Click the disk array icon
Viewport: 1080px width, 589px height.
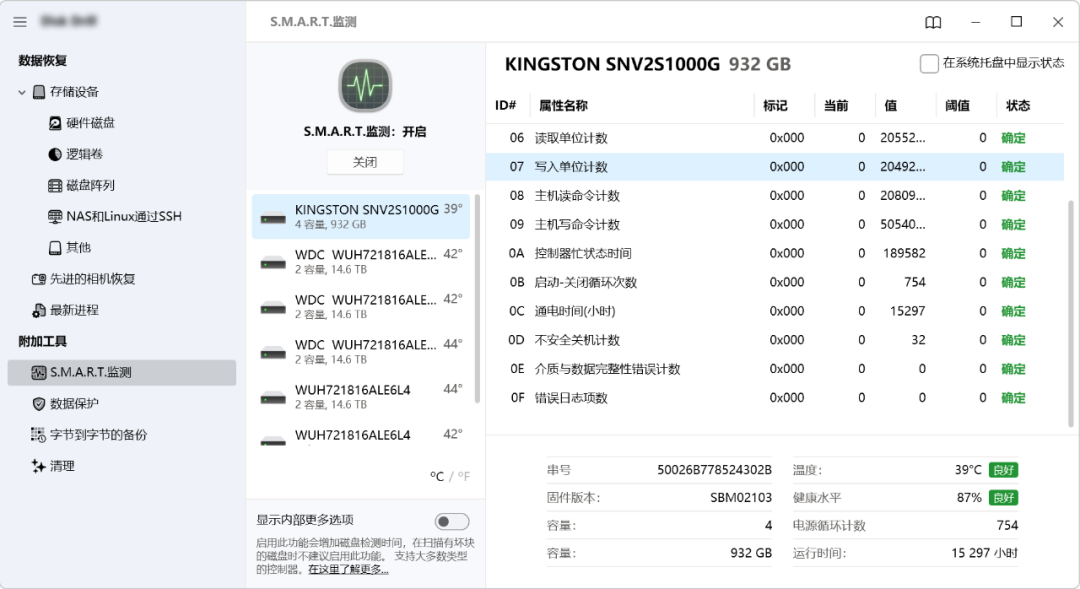click(55, 185)
